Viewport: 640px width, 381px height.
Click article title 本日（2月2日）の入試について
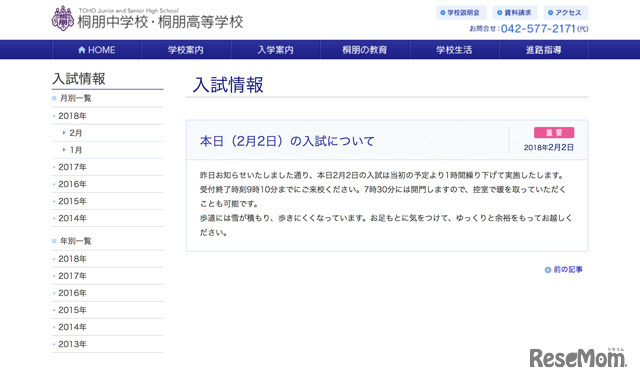[x=287, y=141]
